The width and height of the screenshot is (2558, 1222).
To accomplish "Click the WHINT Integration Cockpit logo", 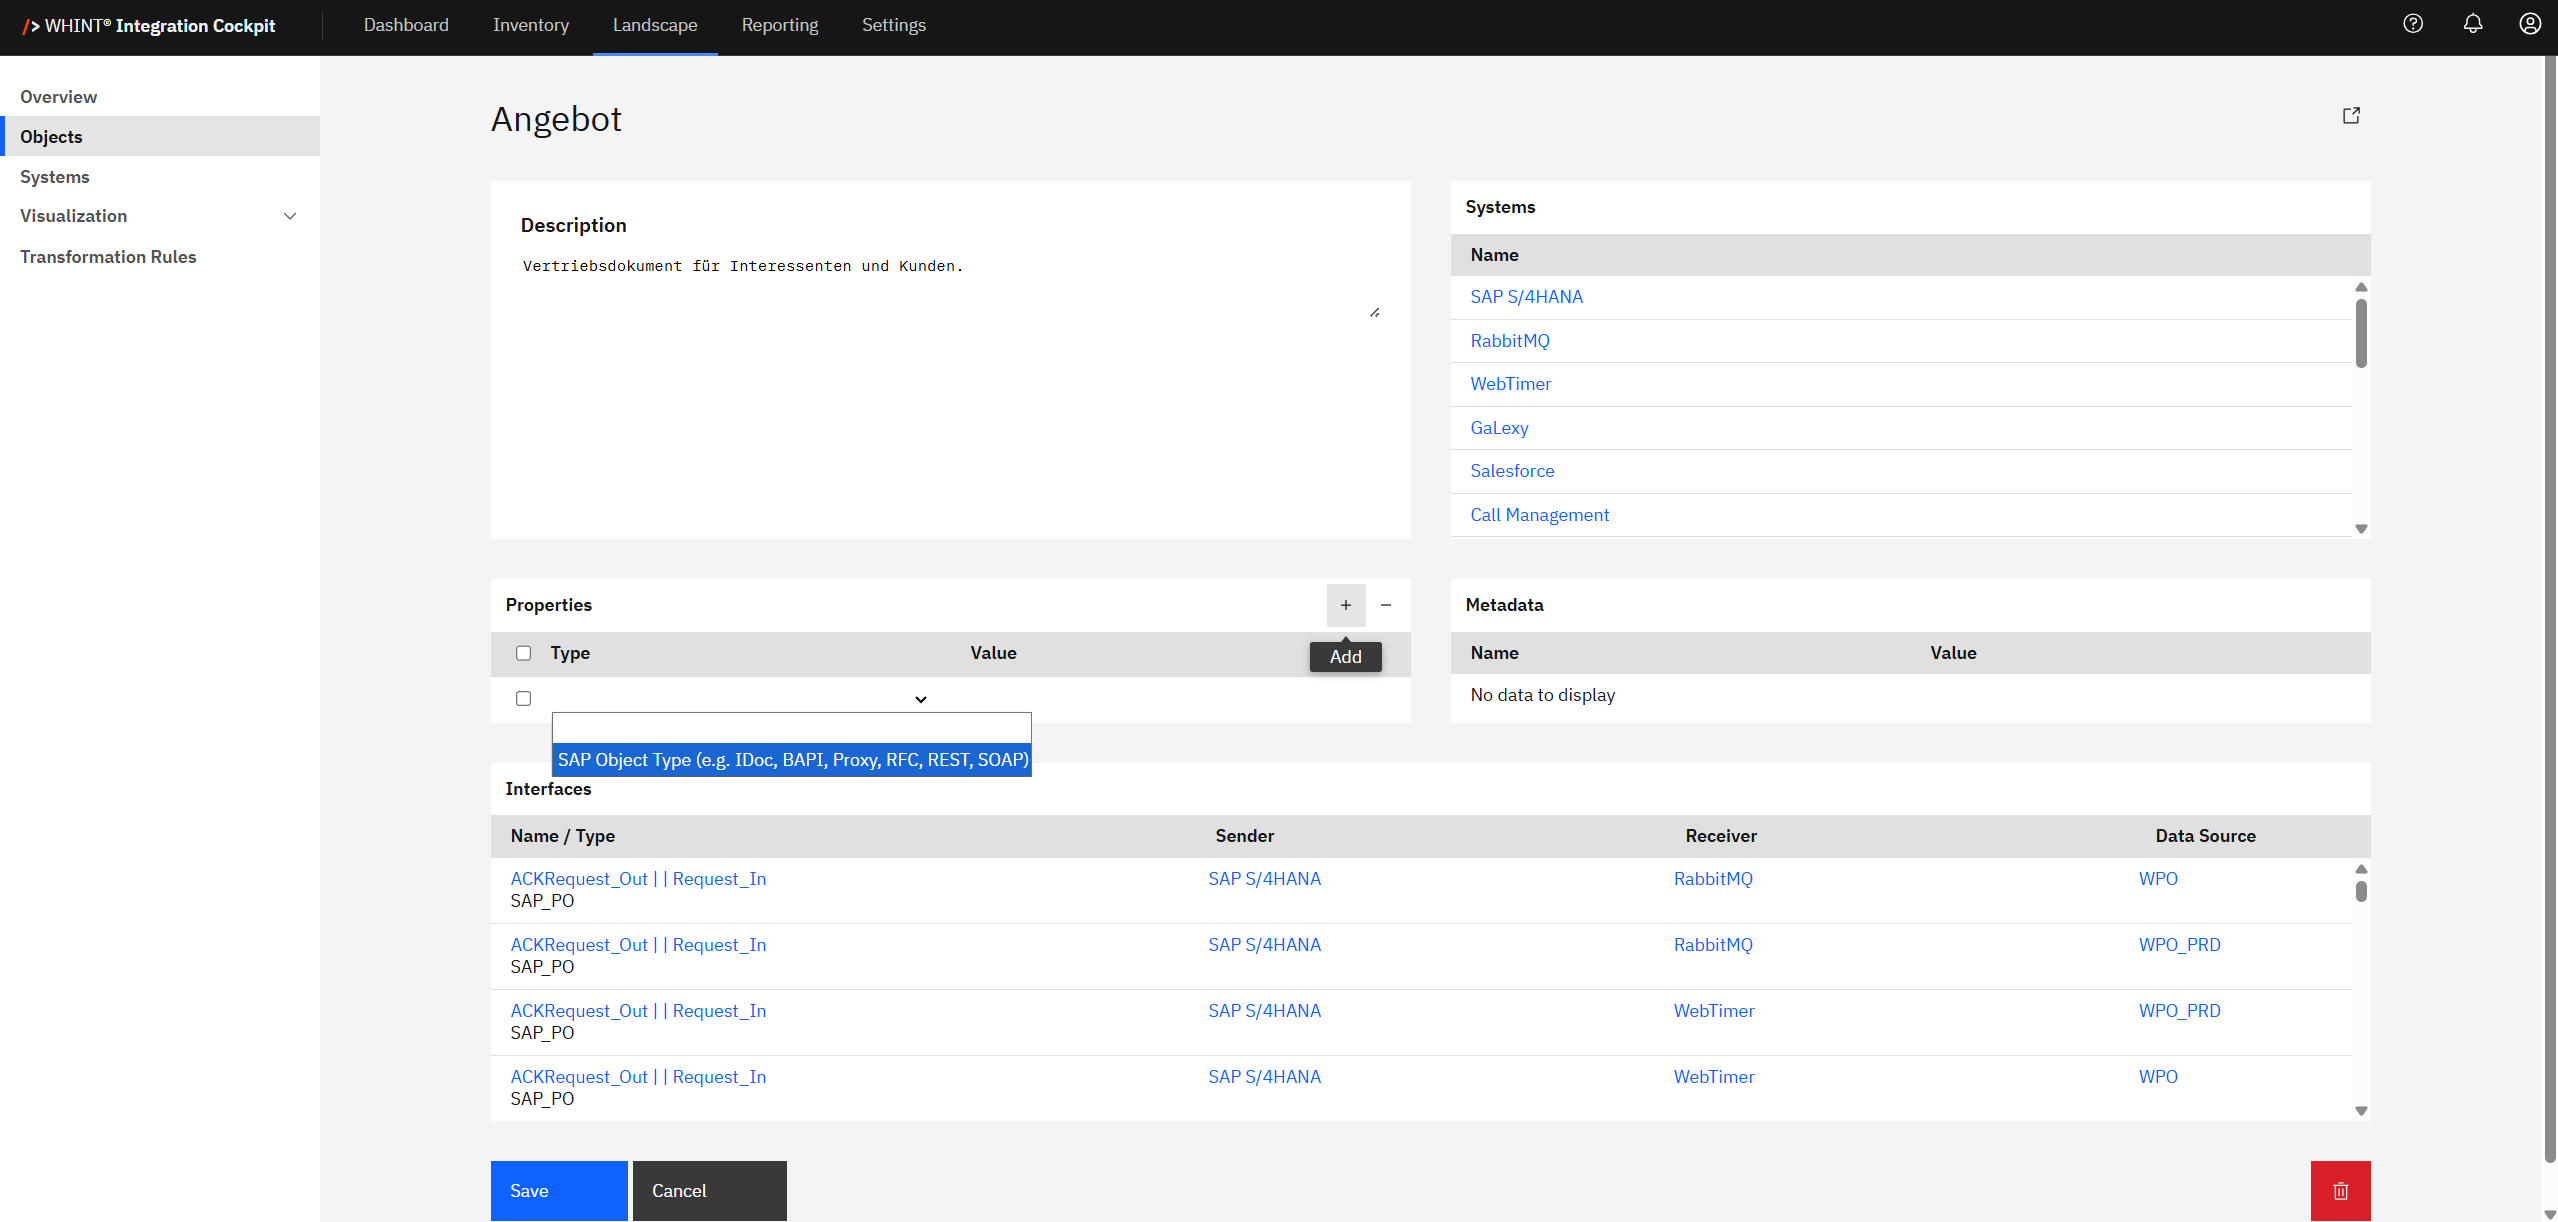I will (150, 26).
